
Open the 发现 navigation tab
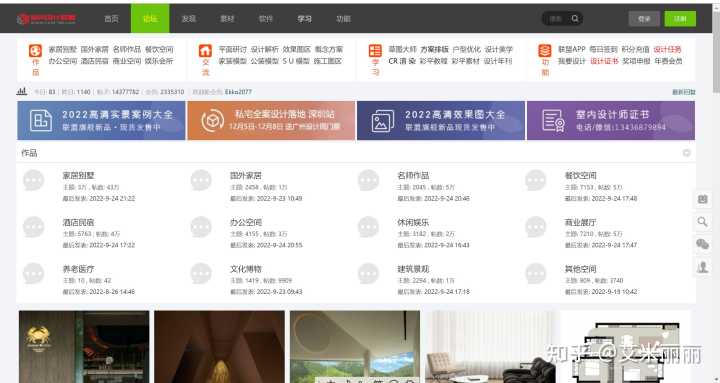coord(189,19)
